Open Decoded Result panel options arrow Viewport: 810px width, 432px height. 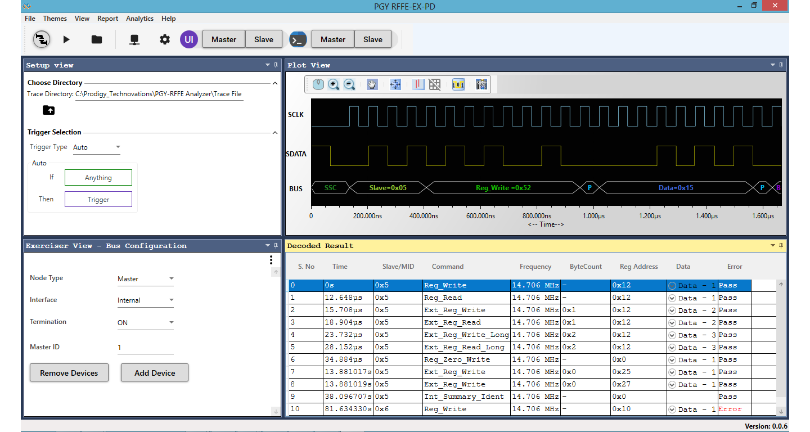pyautogui.click(x=773, y=245)
